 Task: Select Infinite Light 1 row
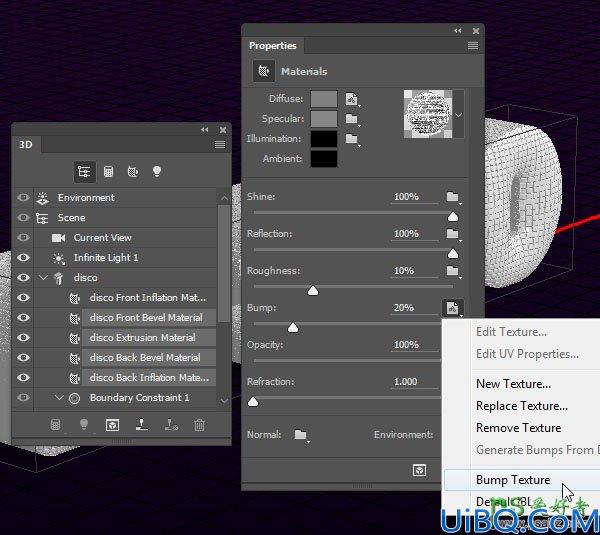[x=126, y=258]
